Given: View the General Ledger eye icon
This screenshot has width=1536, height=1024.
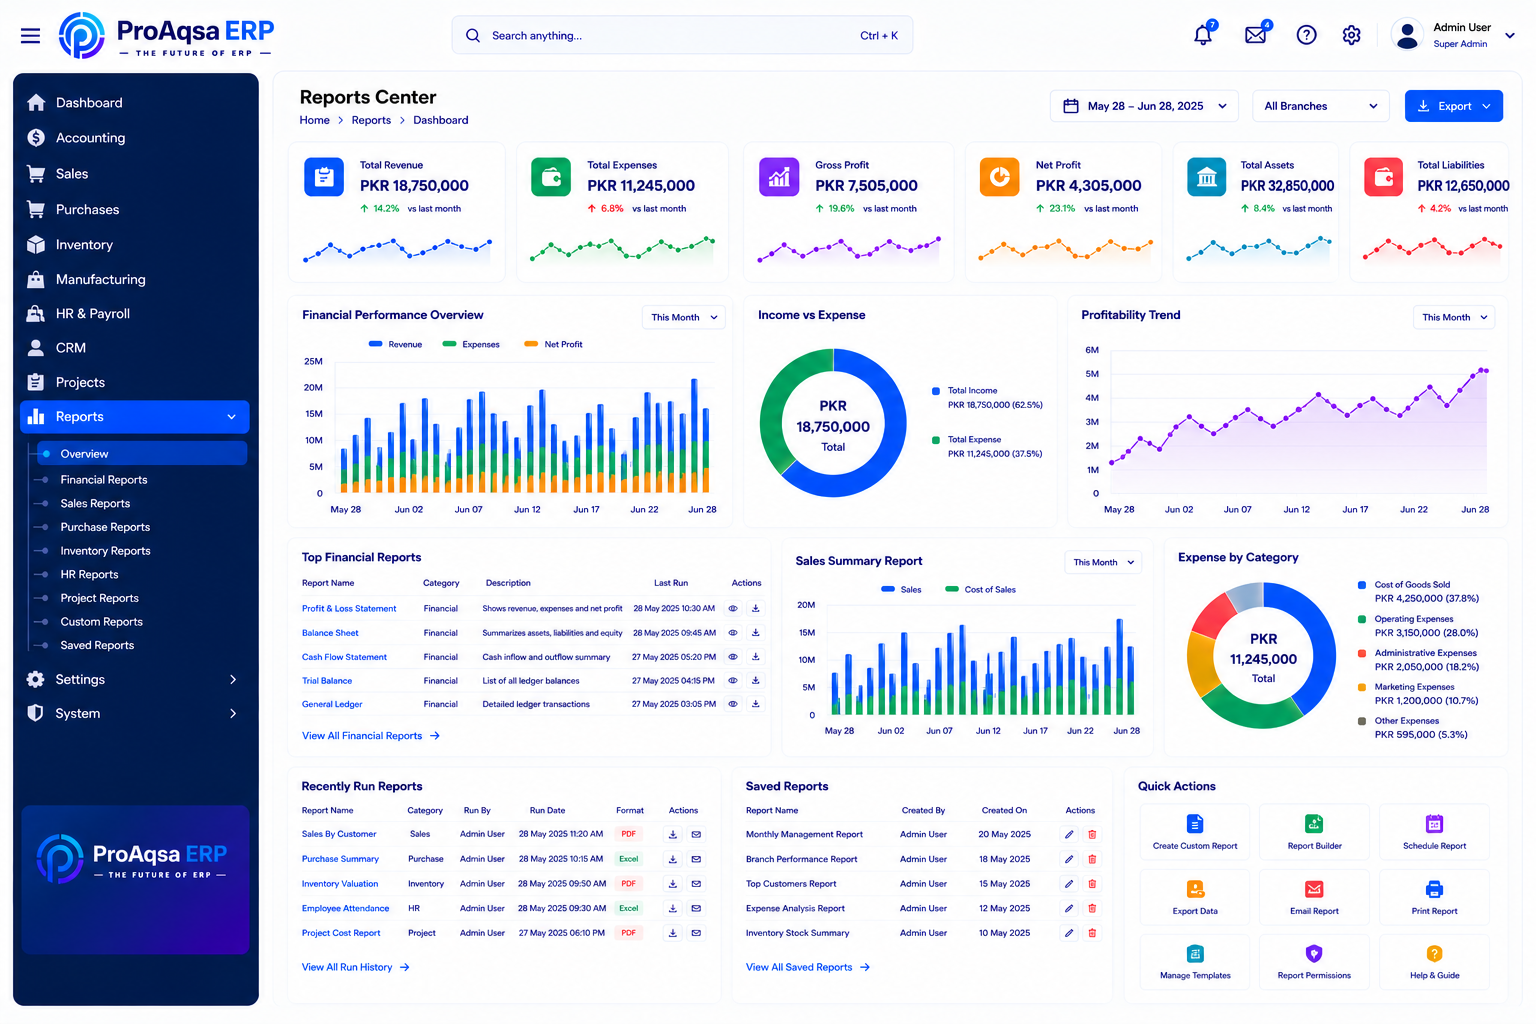Looking at the screenshot, I should [x=733, y=704].
